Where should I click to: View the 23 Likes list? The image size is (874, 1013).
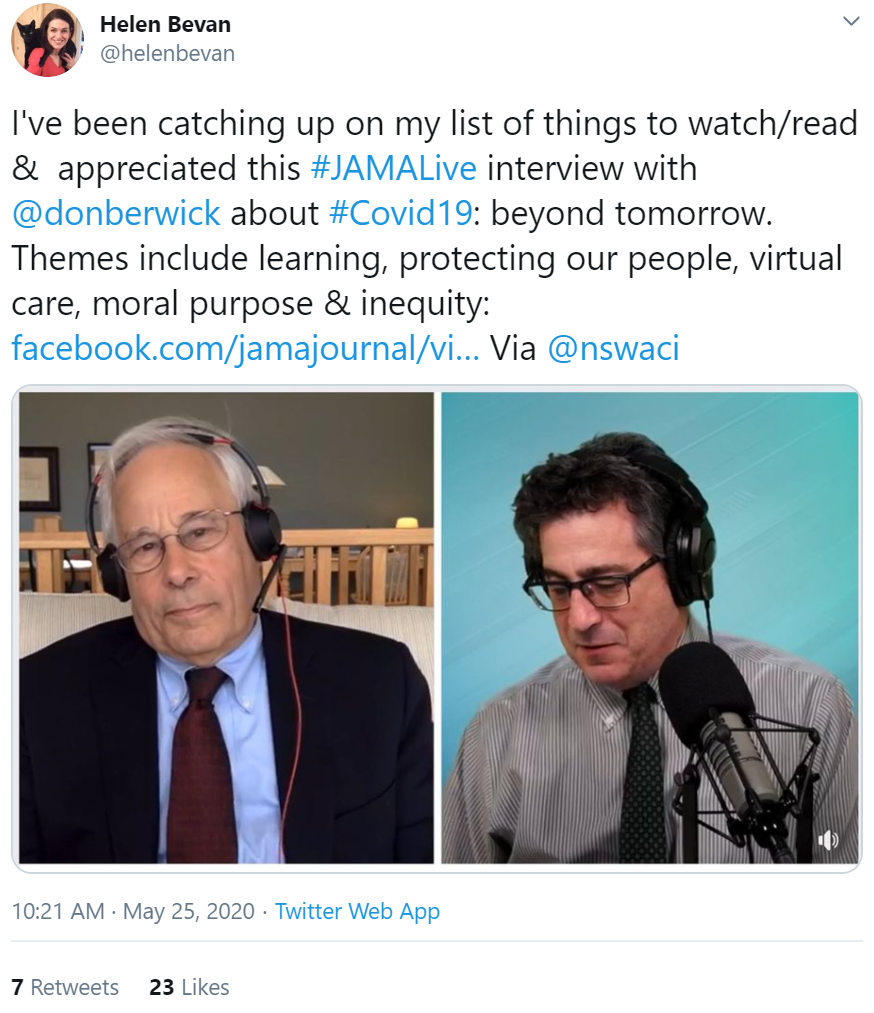tap(189, 987)
